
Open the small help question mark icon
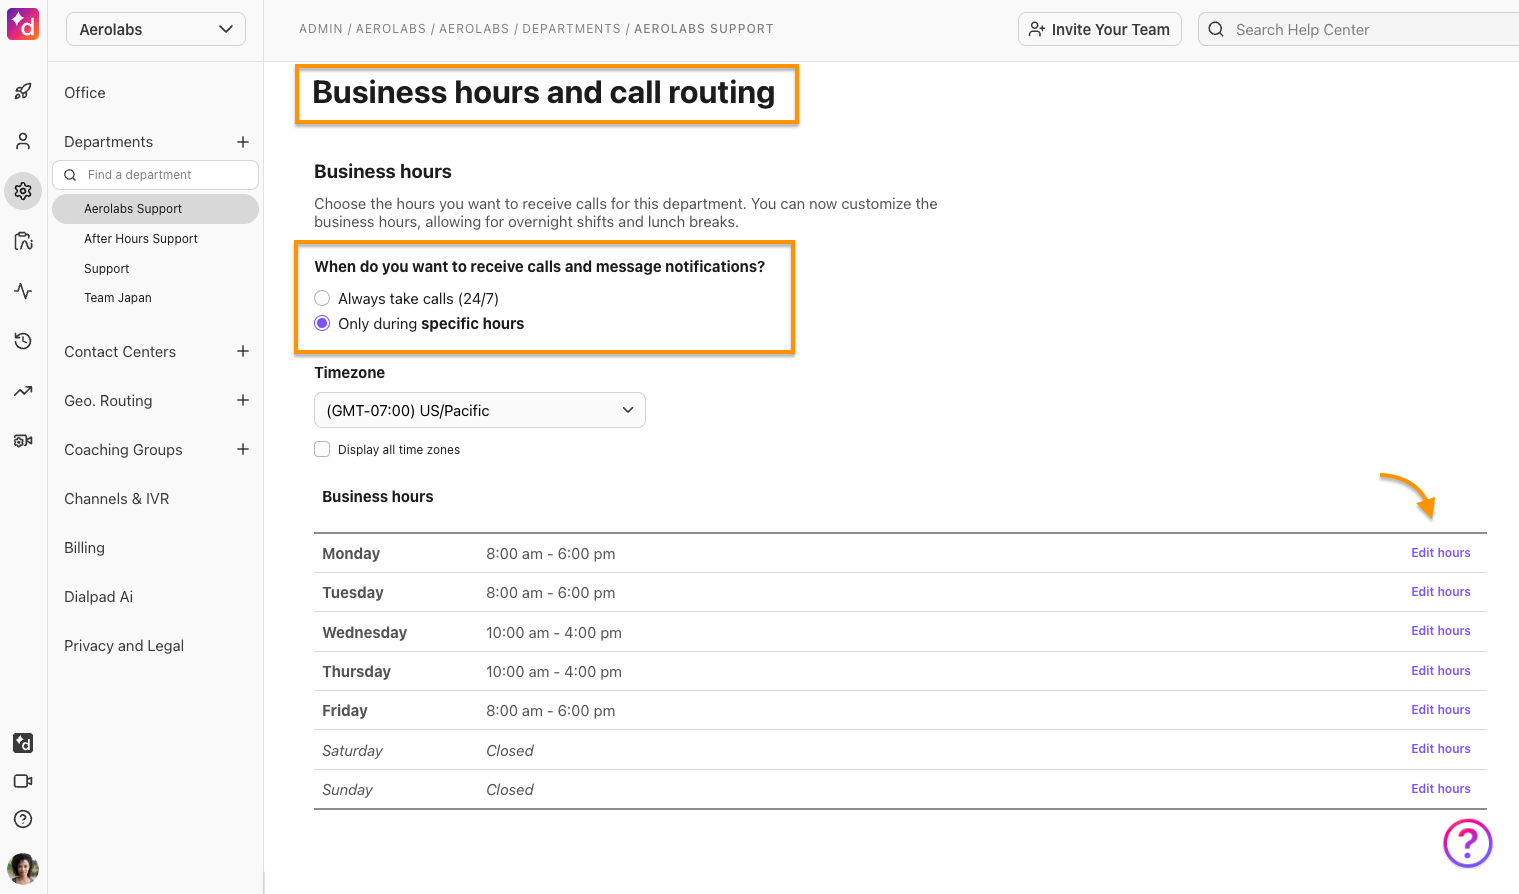(x=23, y=819)
